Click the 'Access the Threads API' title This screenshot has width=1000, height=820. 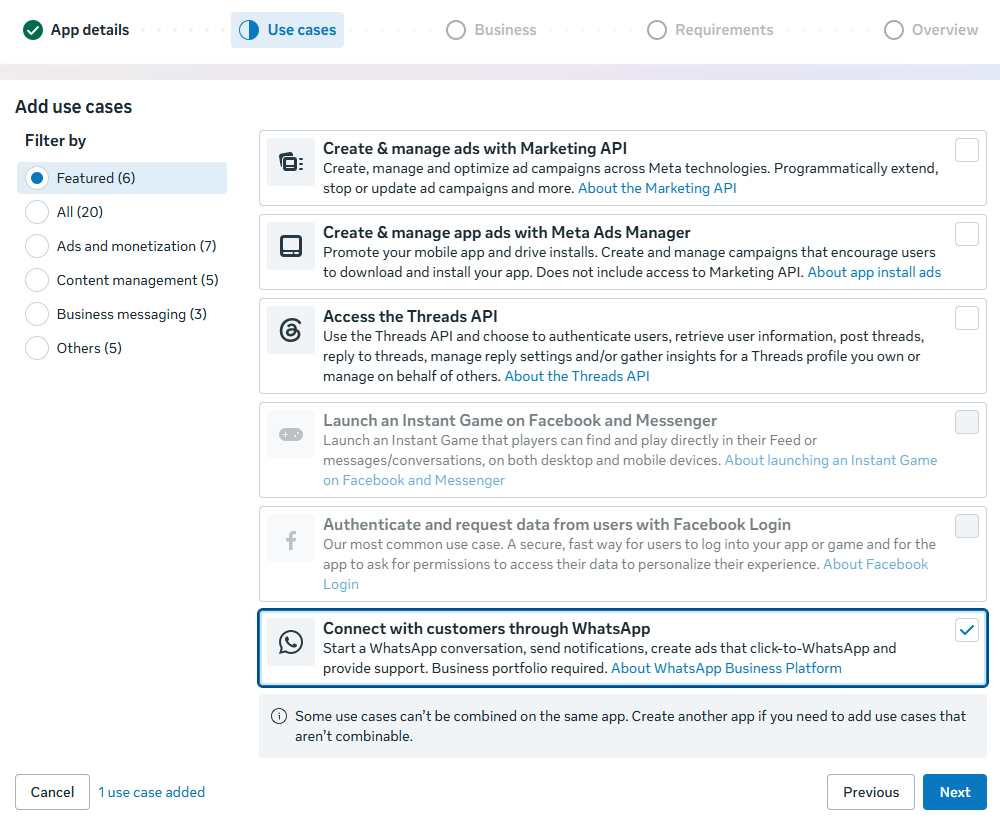pos(410,316)
